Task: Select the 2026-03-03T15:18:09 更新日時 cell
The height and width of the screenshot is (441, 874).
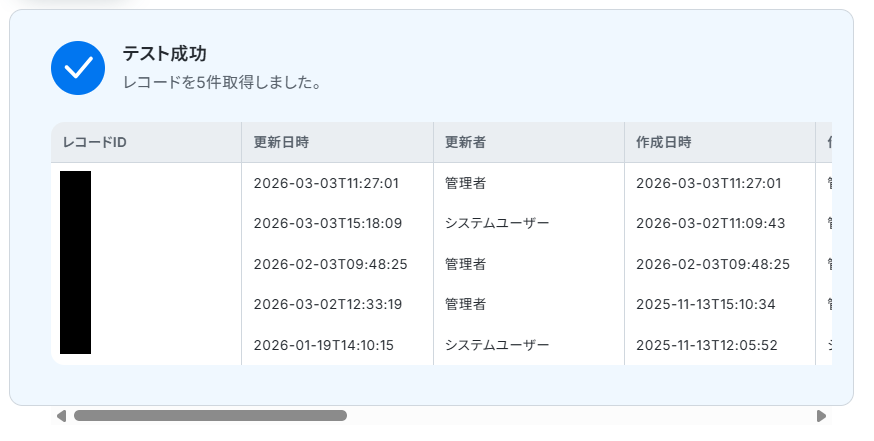Action: [x=328, y=223]
